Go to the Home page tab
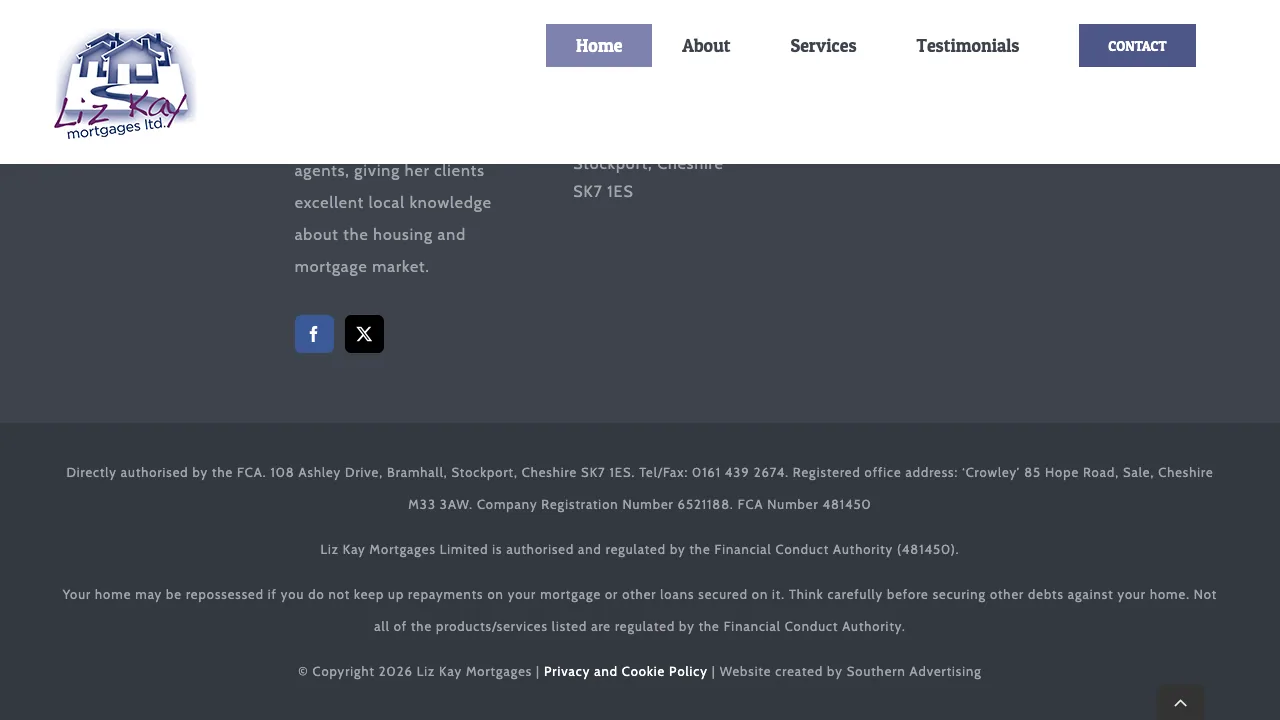The height and width of the screenshot is (720, 1280). pyautogui.click(x=598, y=46)
